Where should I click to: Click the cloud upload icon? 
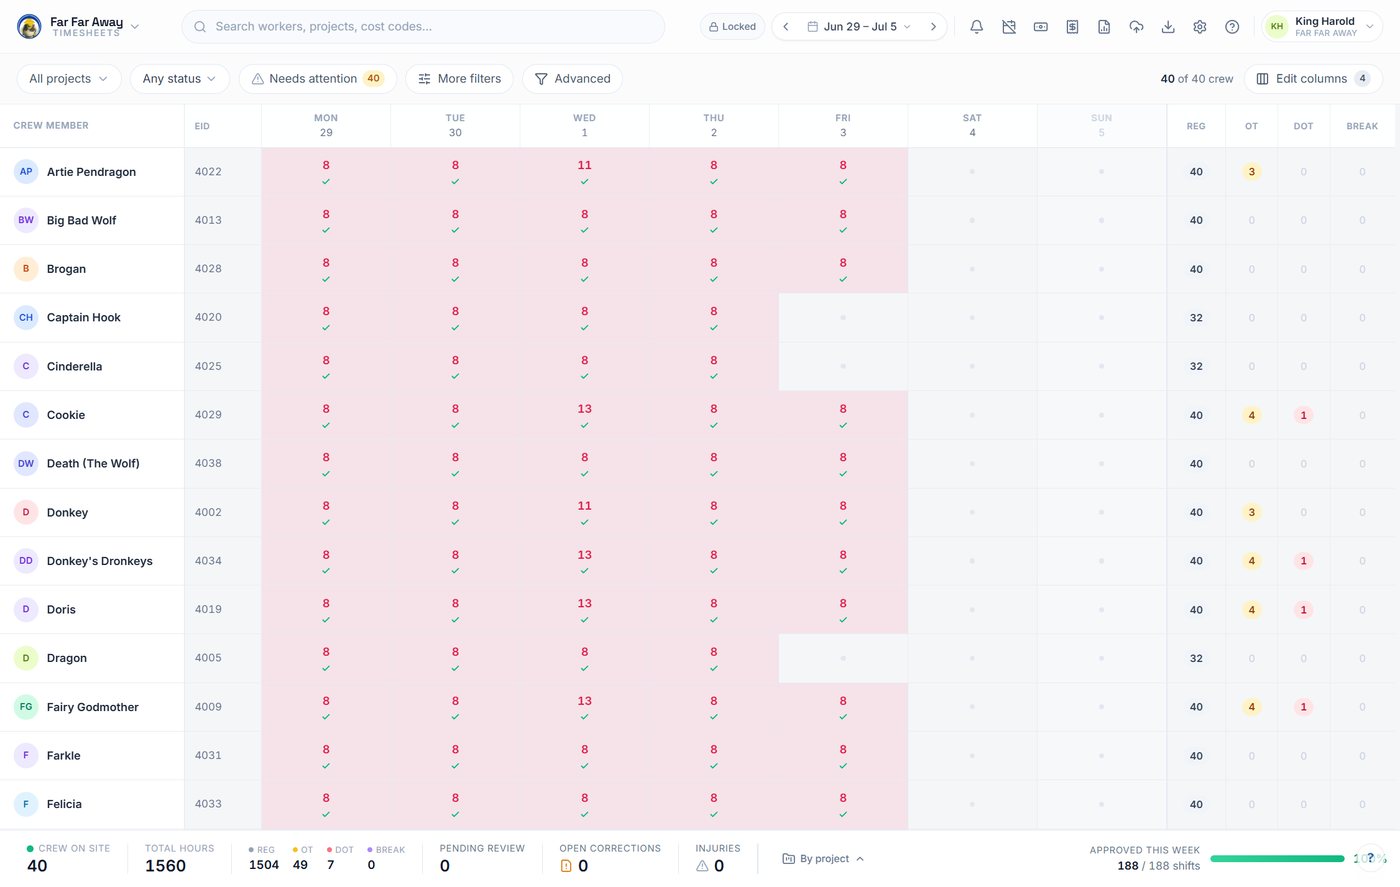1136,27
